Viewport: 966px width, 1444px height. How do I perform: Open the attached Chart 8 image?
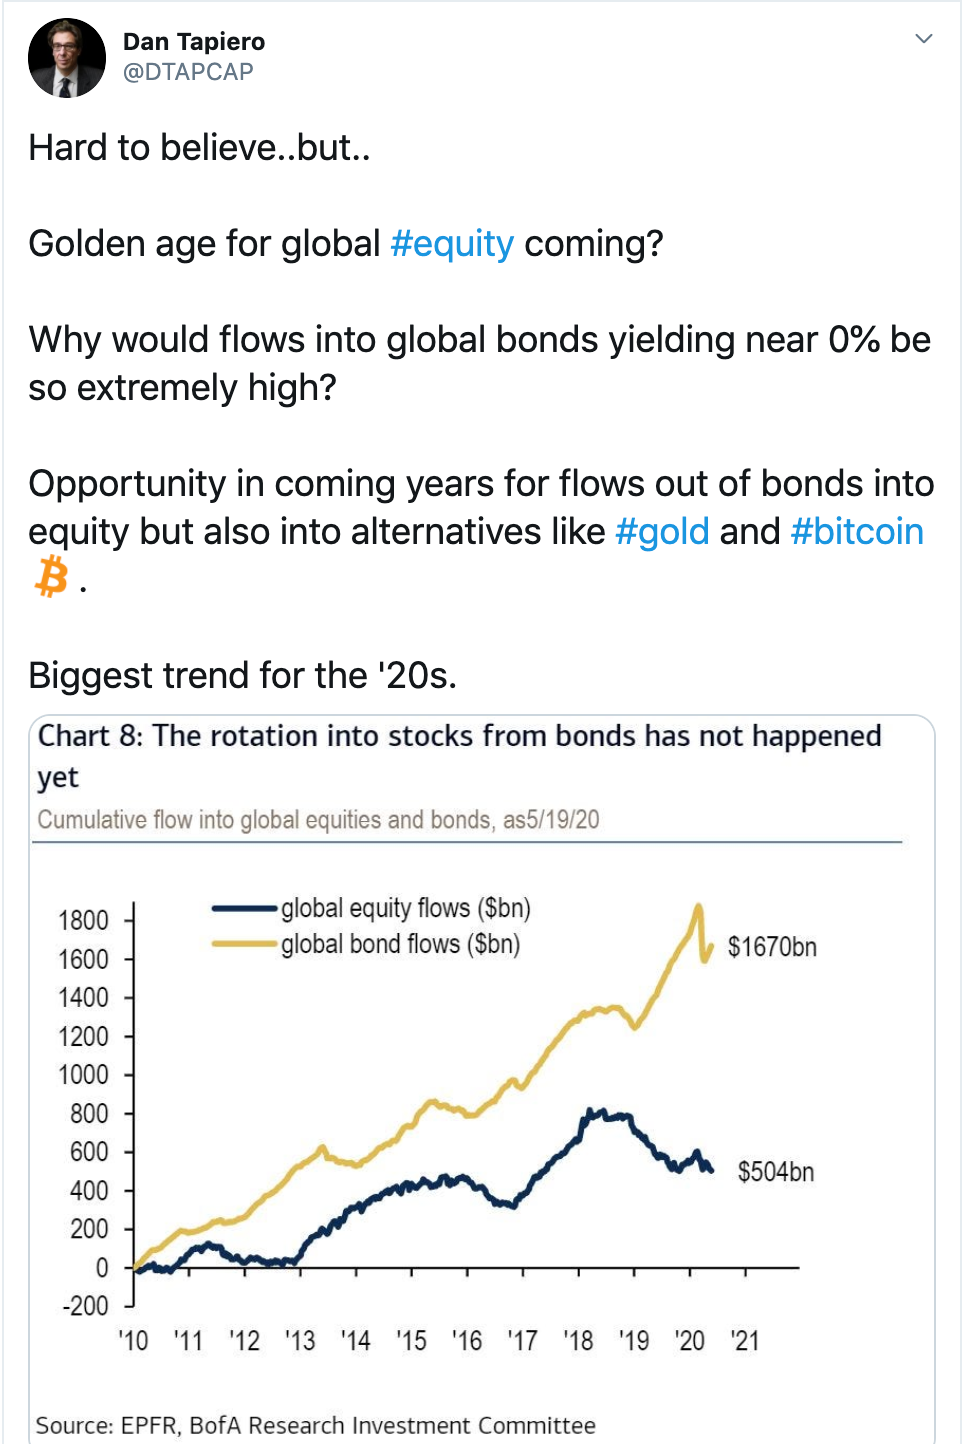pyautogui.click(x=482, y=1078)
